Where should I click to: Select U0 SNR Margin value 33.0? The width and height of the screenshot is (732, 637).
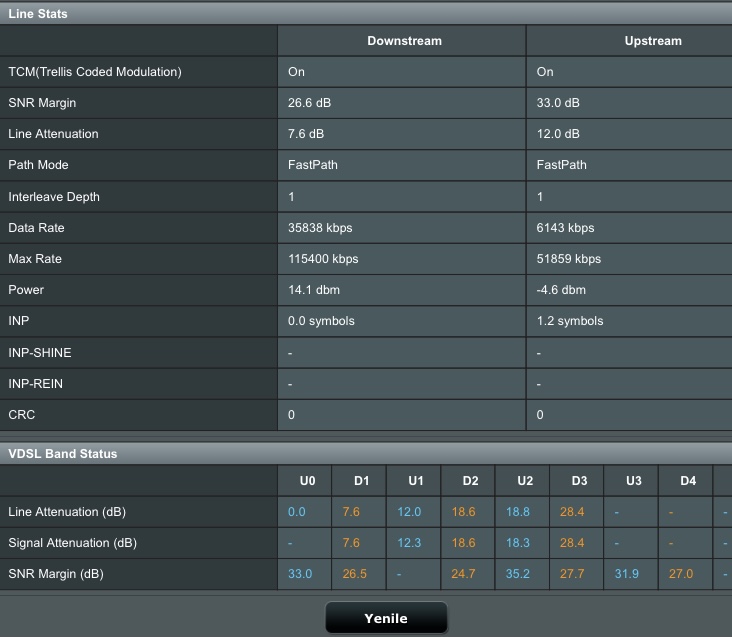coord(300,574)
